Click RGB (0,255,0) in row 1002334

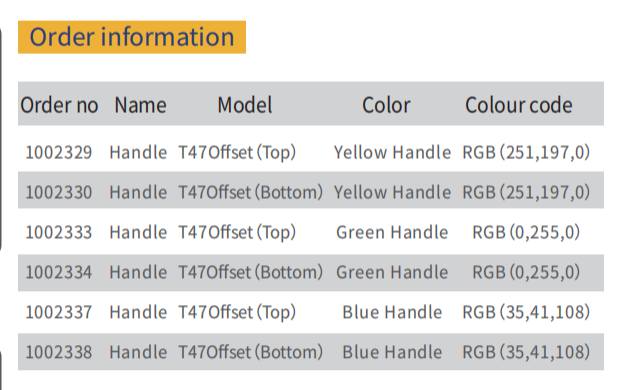tap(526, 273)
